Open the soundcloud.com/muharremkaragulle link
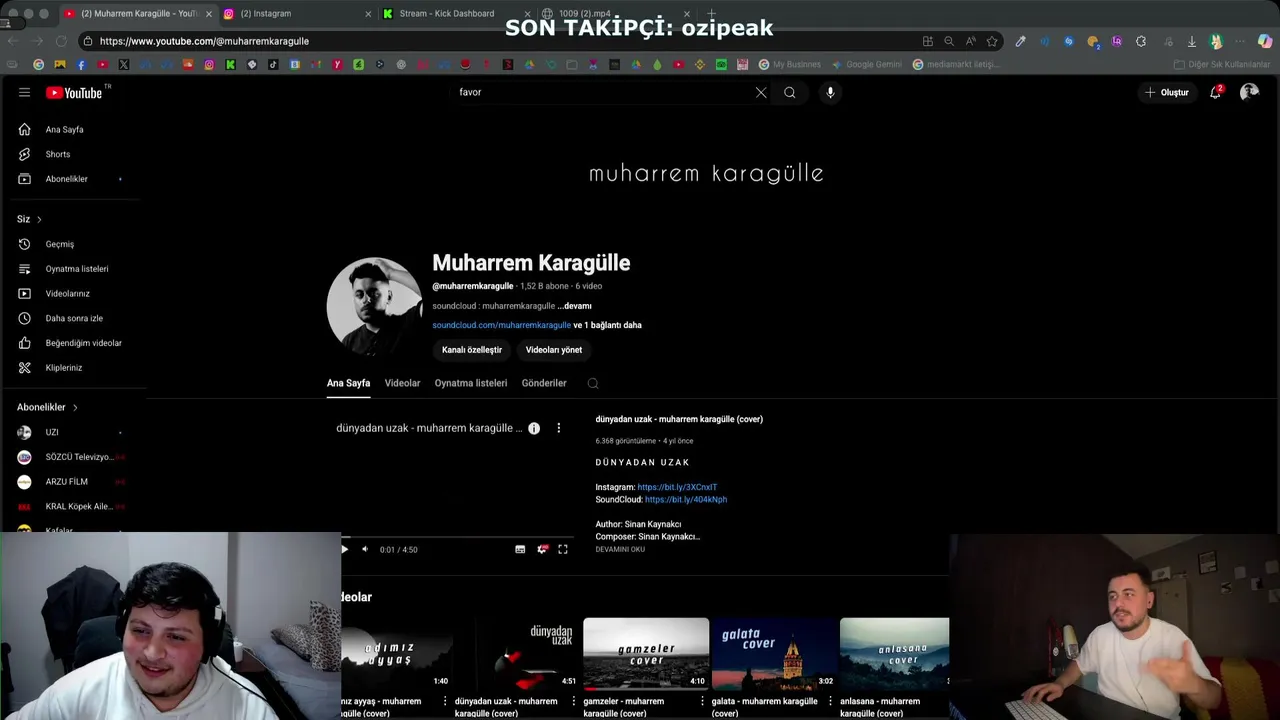 501,325
